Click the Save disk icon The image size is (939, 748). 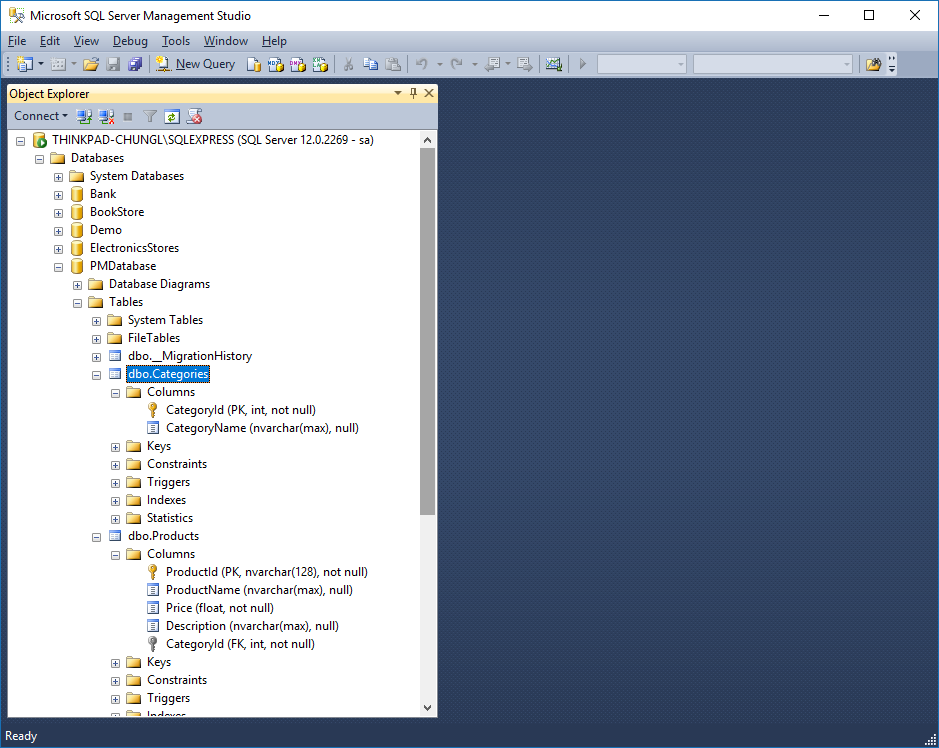coord(113,64)
